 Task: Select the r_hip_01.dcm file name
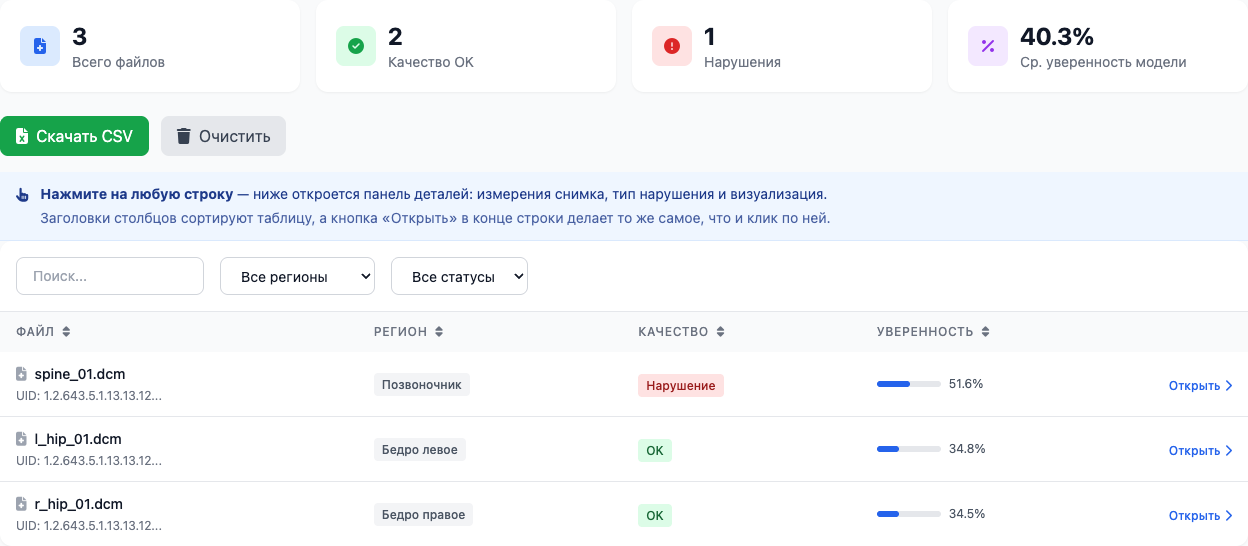click(79, 504)
